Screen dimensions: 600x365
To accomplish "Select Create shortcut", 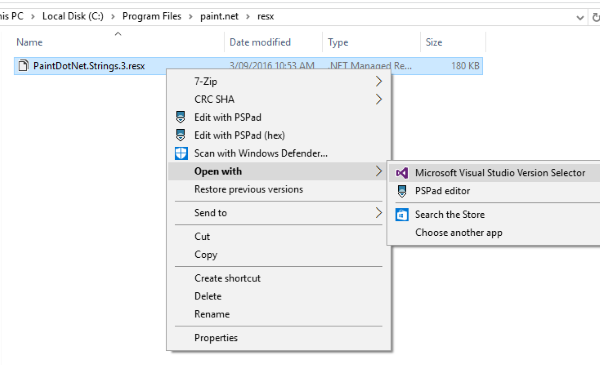I will pyautogui.click(x=279, y=278).
